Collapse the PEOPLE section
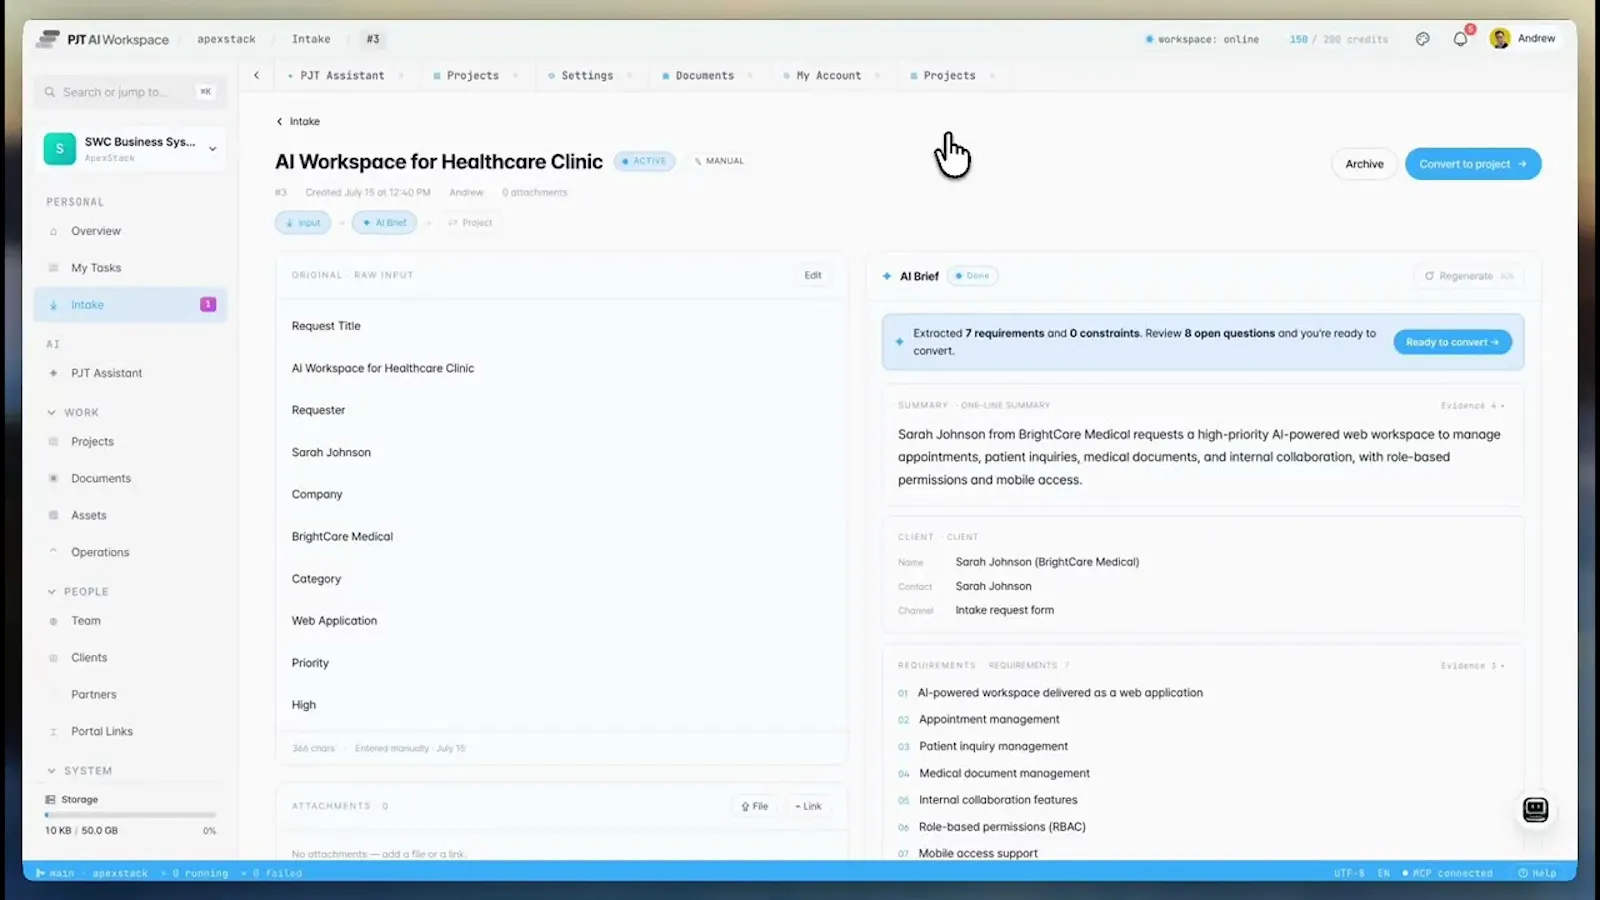The width and height of the screenshot is (1600, 900). (x=51, y=592)
